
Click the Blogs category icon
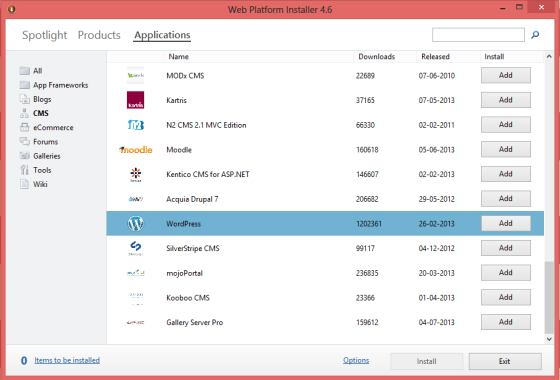click(x=25, y=99)
